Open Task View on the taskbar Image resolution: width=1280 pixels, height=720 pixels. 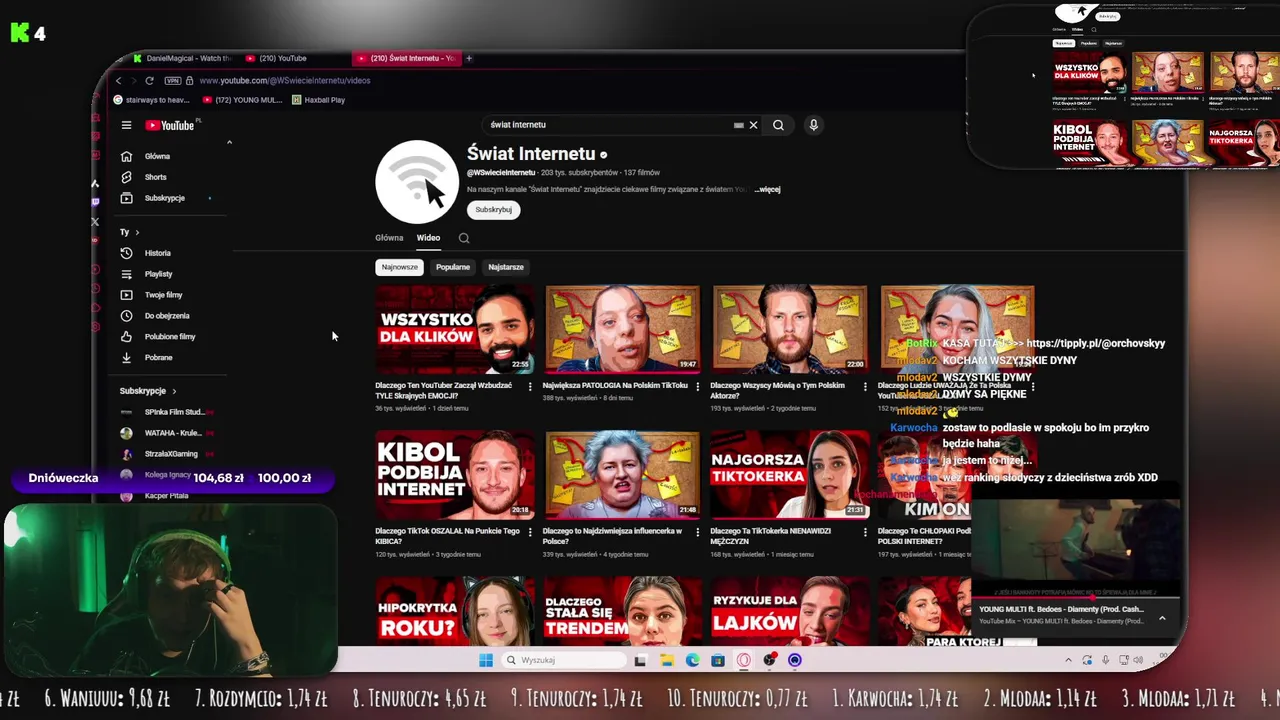[x=641, y=660]
